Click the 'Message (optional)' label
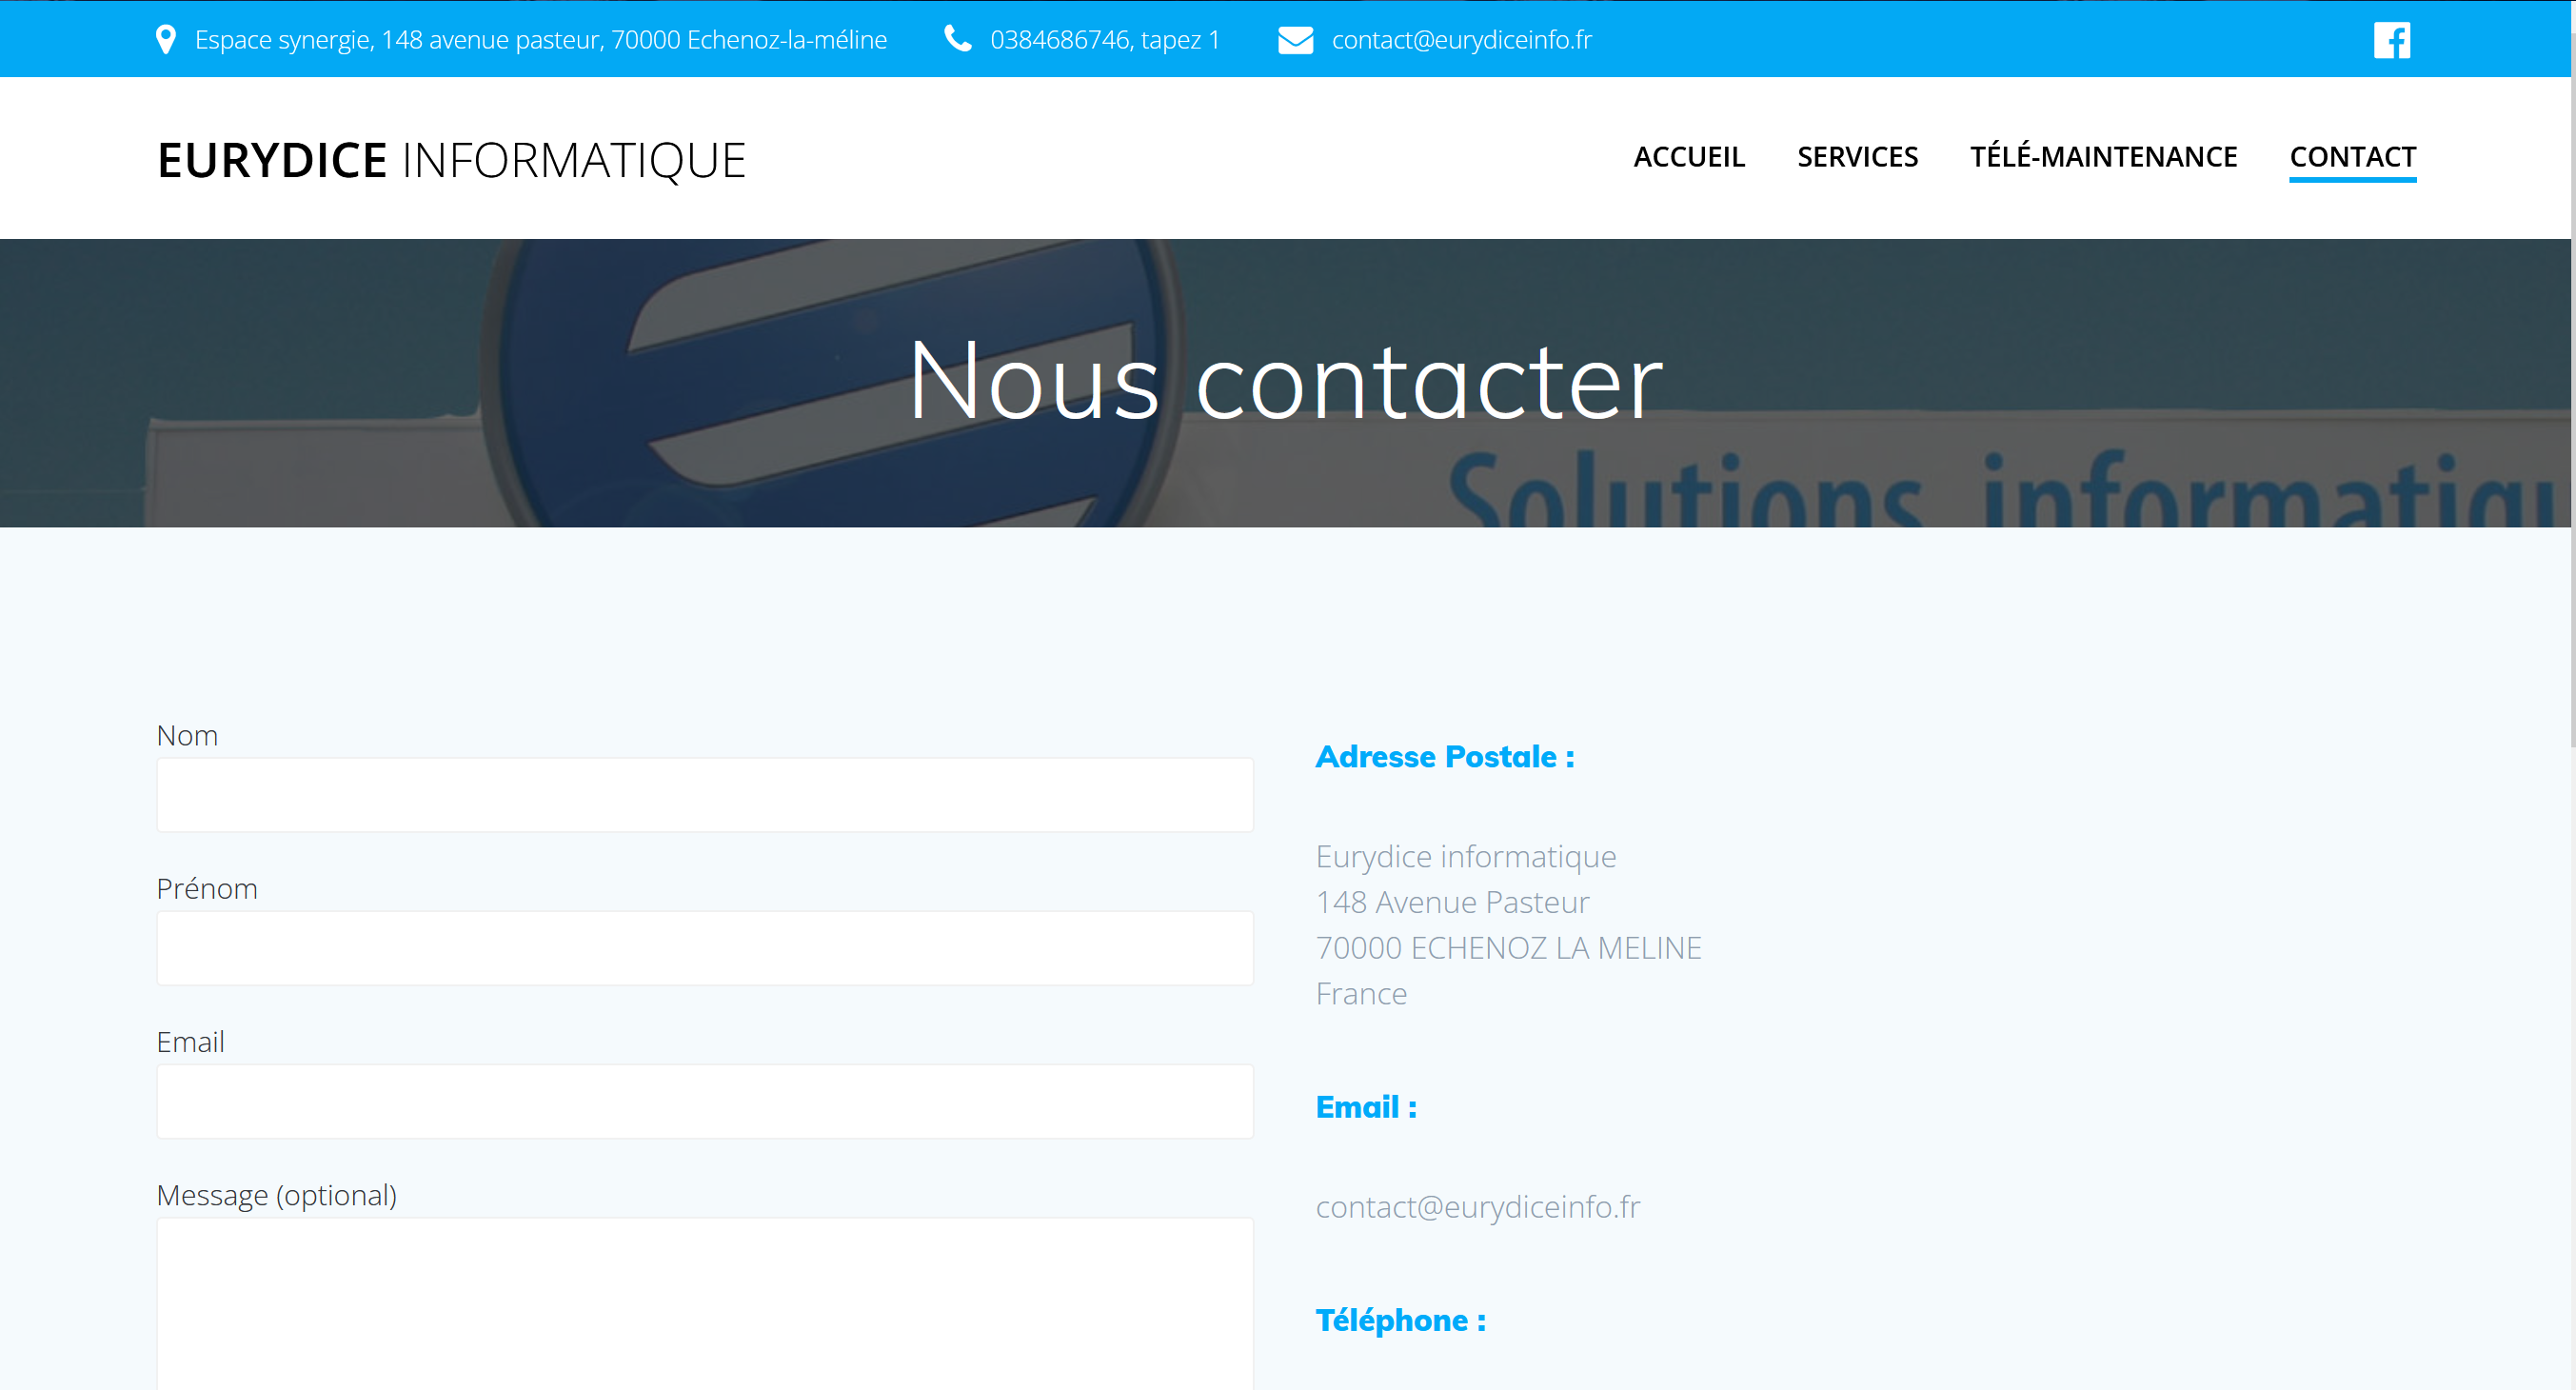 click(277, 1196)
